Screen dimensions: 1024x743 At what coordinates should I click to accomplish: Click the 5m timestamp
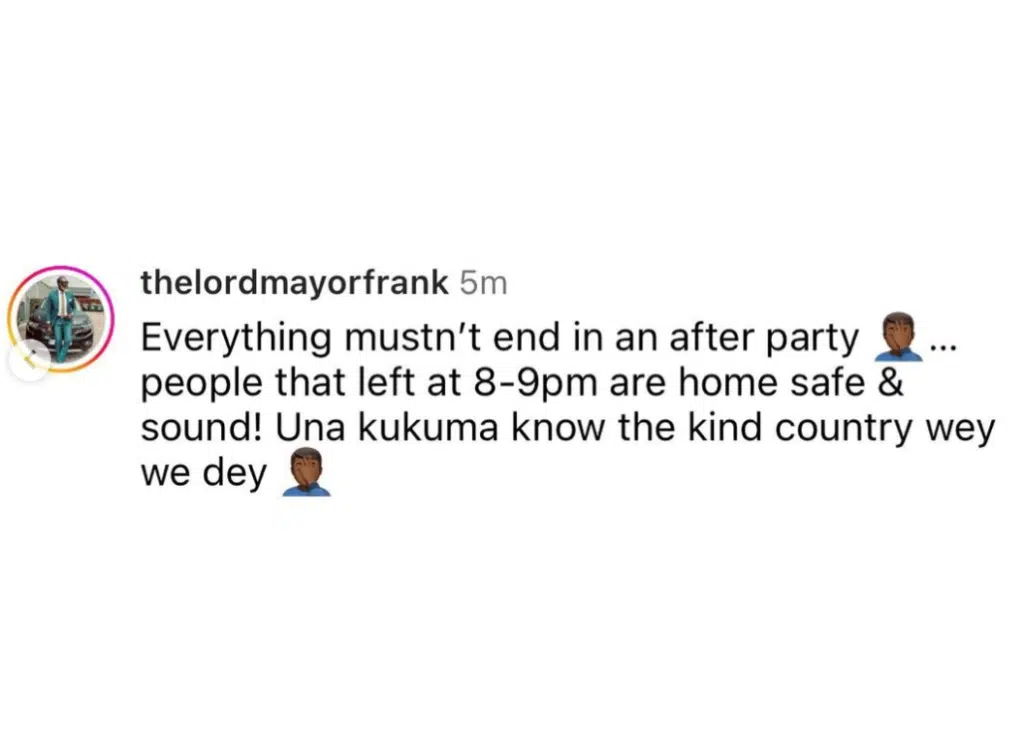483,283
